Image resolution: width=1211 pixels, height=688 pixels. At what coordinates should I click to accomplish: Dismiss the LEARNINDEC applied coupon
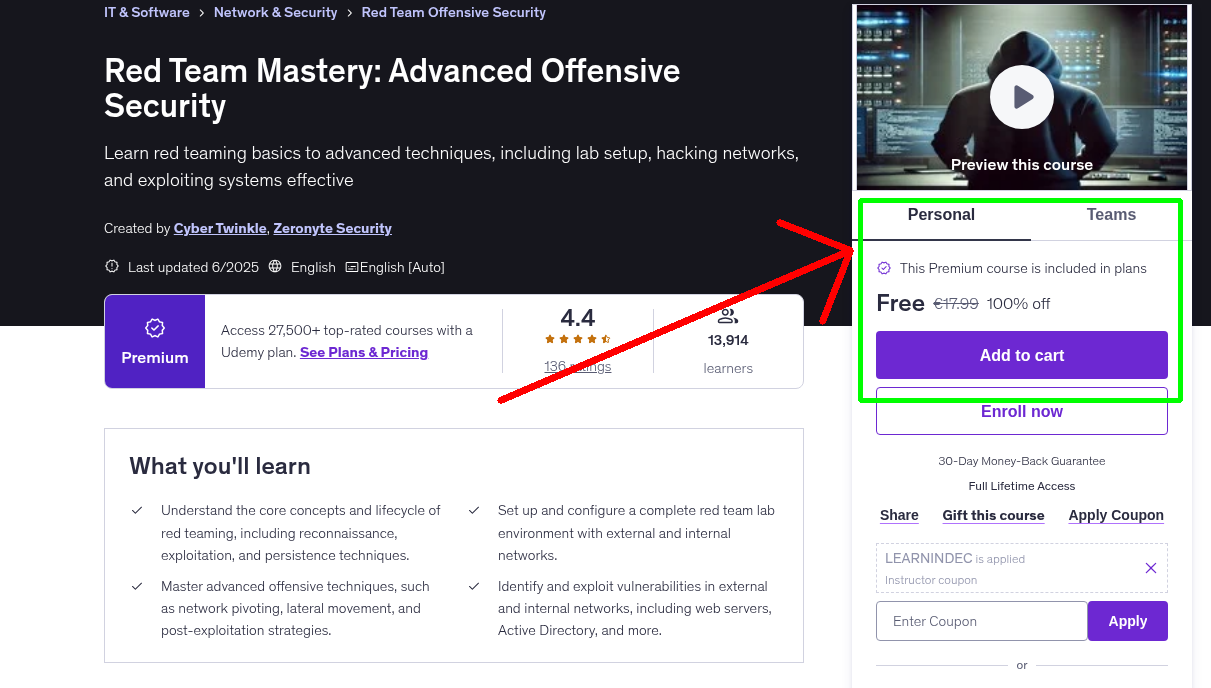1150,567
